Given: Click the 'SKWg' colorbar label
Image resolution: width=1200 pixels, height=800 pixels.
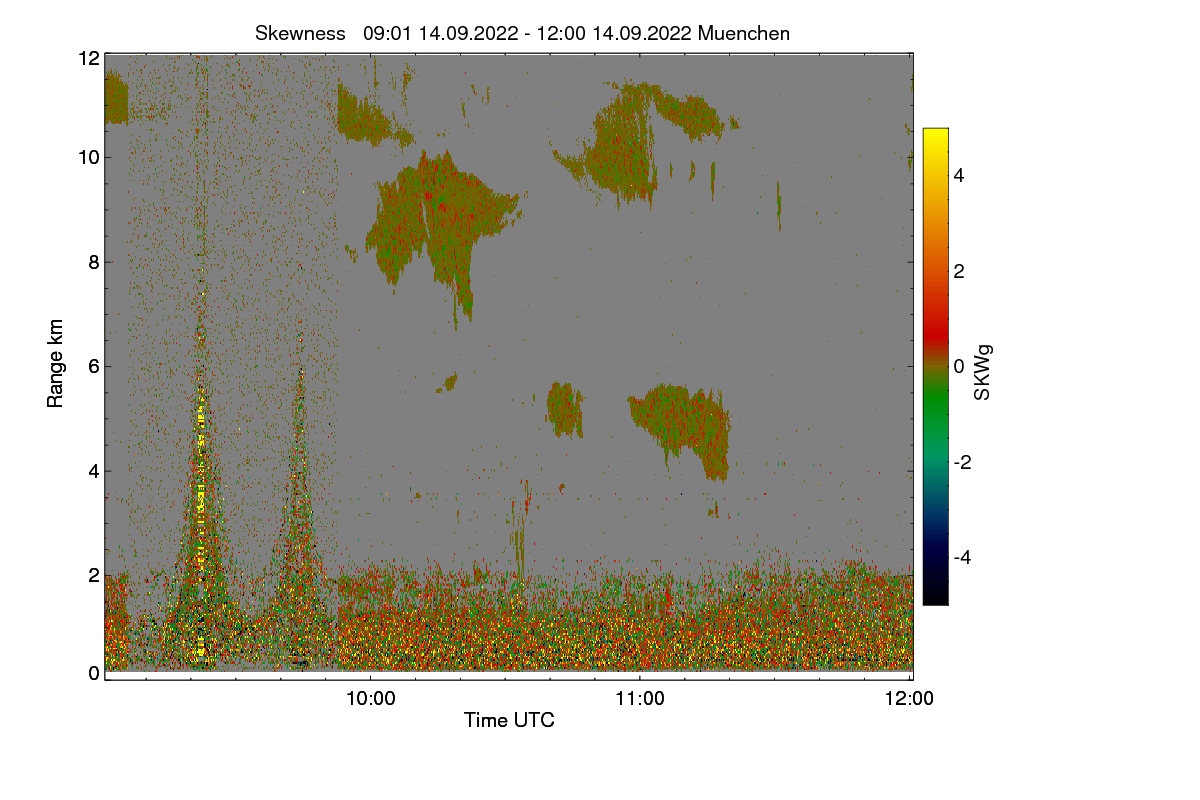Looking at the screenshot, I should click(983, 374).
